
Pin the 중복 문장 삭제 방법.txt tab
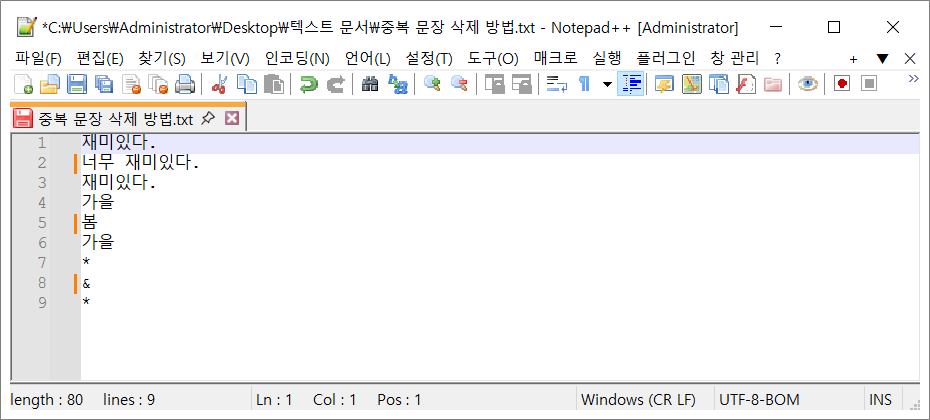click(207, 119)
